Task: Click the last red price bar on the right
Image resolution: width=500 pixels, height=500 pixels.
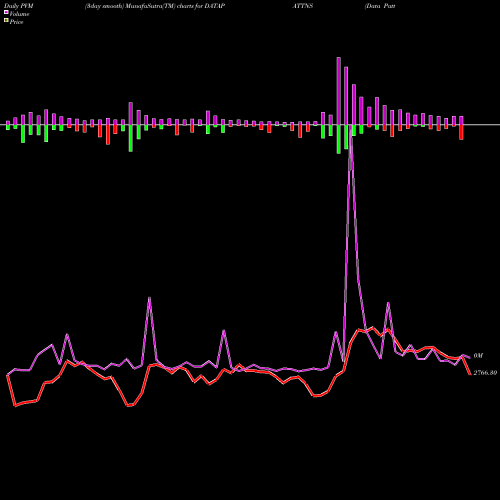Action: pyautogui.click(x=461, y=132)
